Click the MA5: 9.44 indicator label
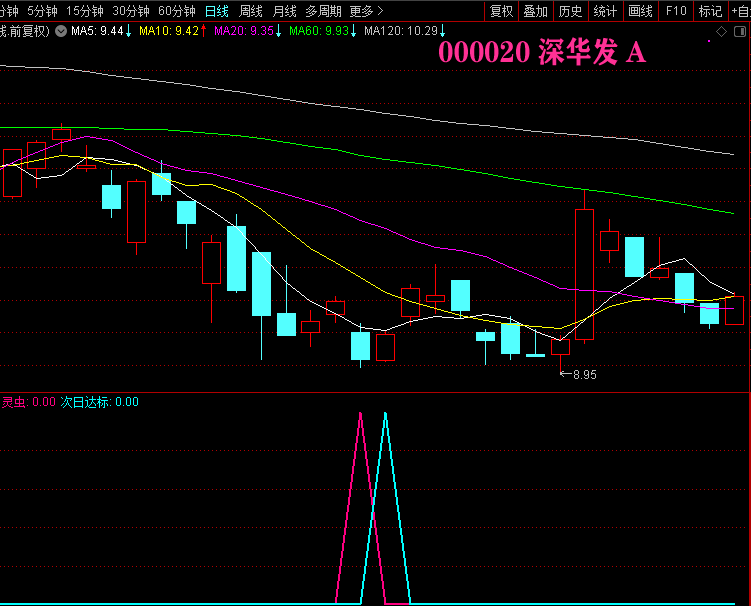The image size is (751, 606). click(x=101, y=31)
